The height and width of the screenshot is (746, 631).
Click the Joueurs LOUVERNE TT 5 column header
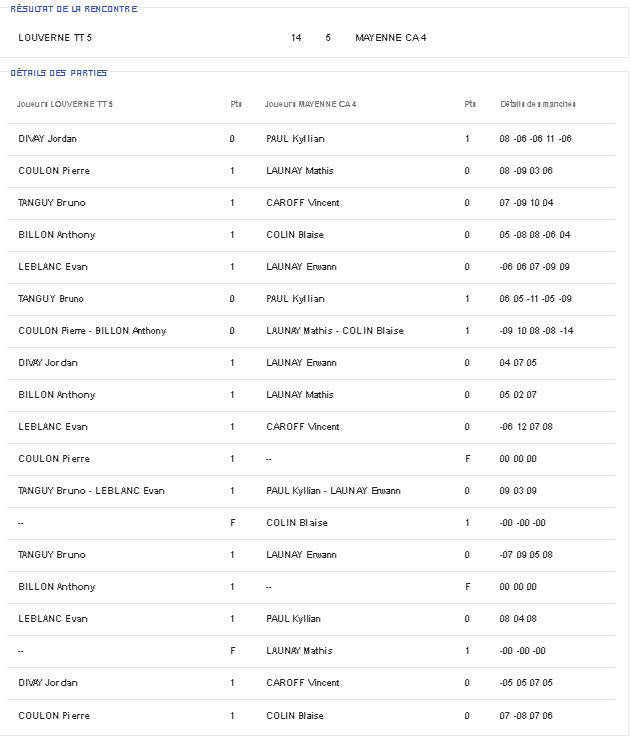click(65, 104)
